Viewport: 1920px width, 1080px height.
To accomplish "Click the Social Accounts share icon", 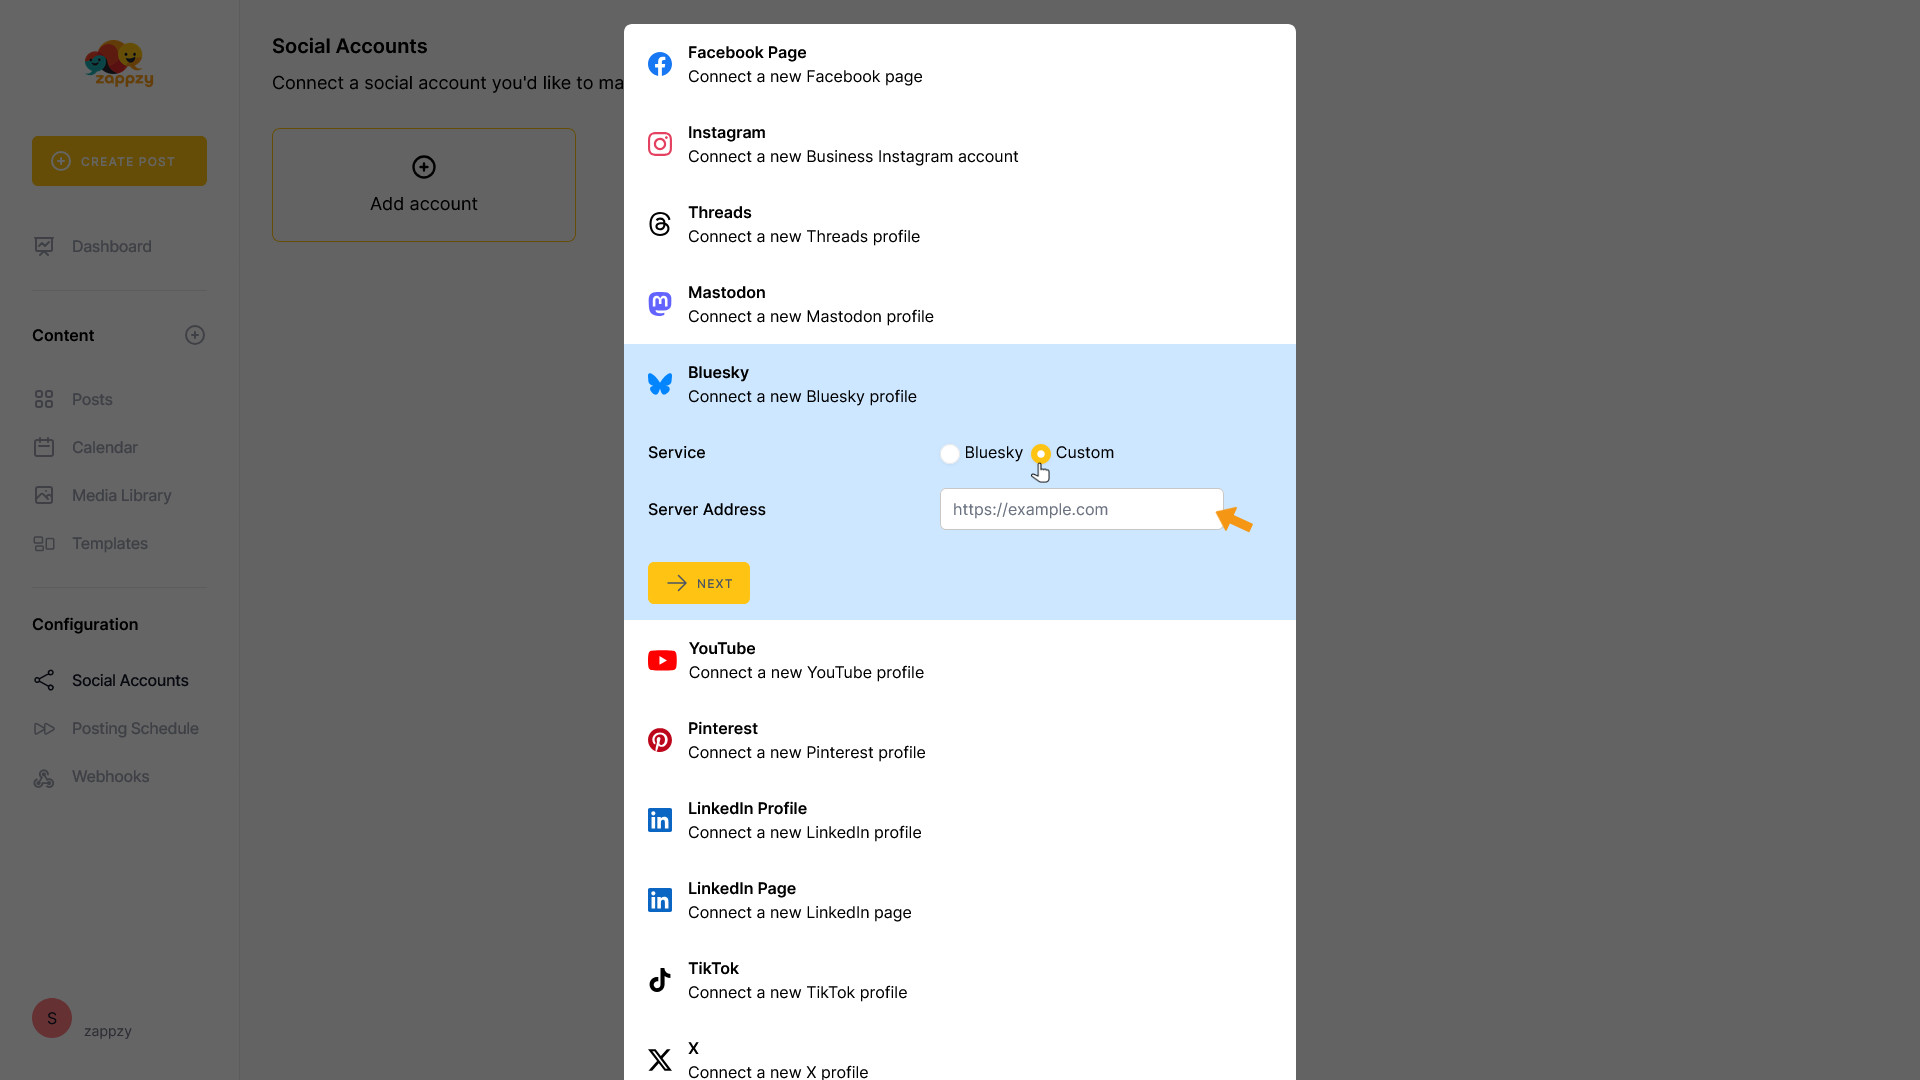I will [x=44, y=680].
